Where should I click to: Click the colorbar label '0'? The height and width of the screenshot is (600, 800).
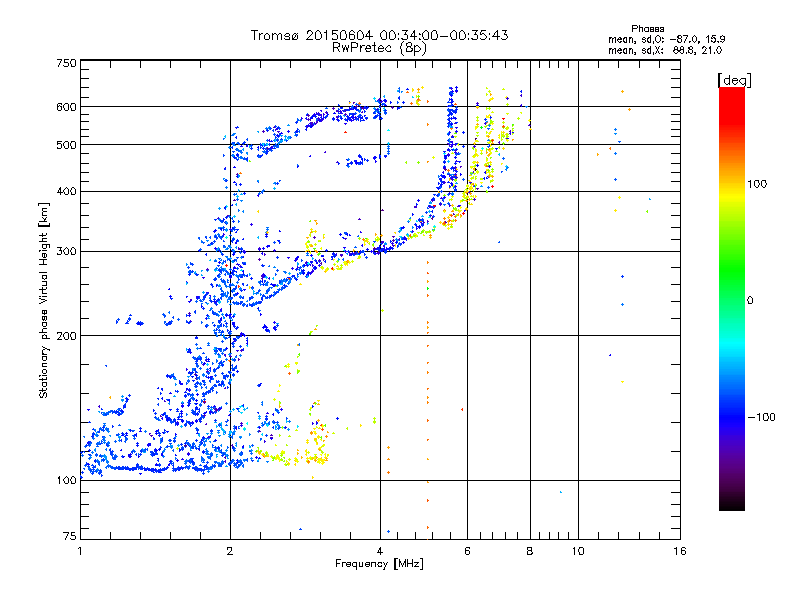749,301
